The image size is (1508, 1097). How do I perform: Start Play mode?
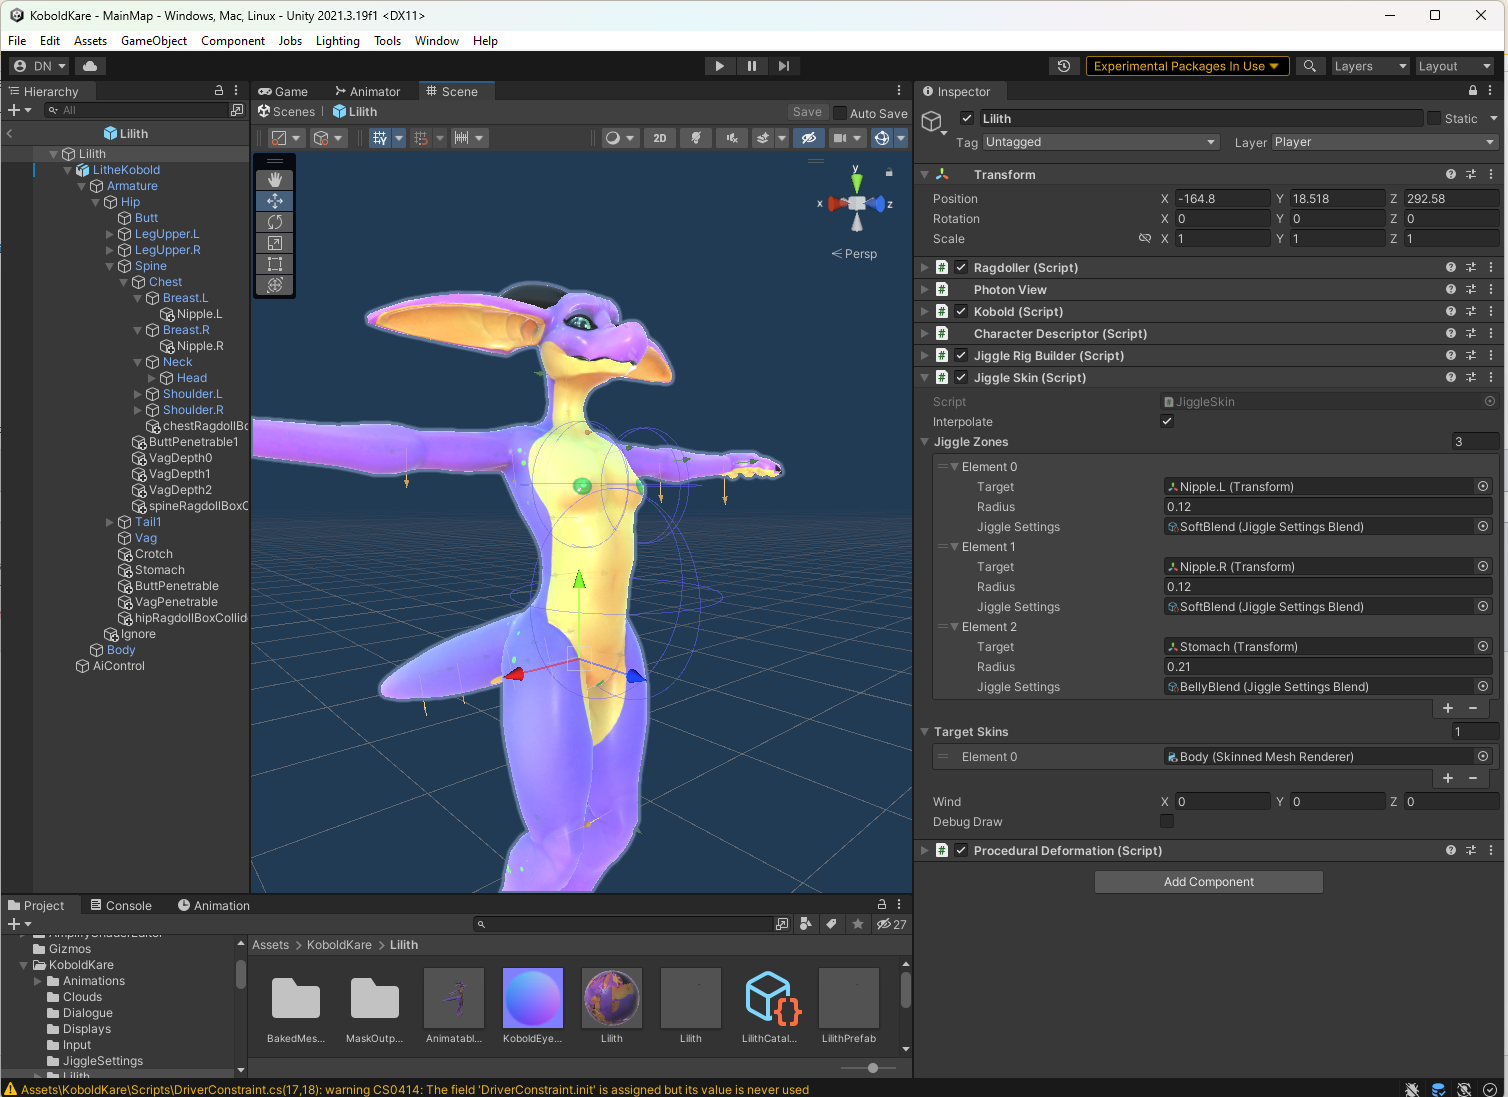point(719,66)
